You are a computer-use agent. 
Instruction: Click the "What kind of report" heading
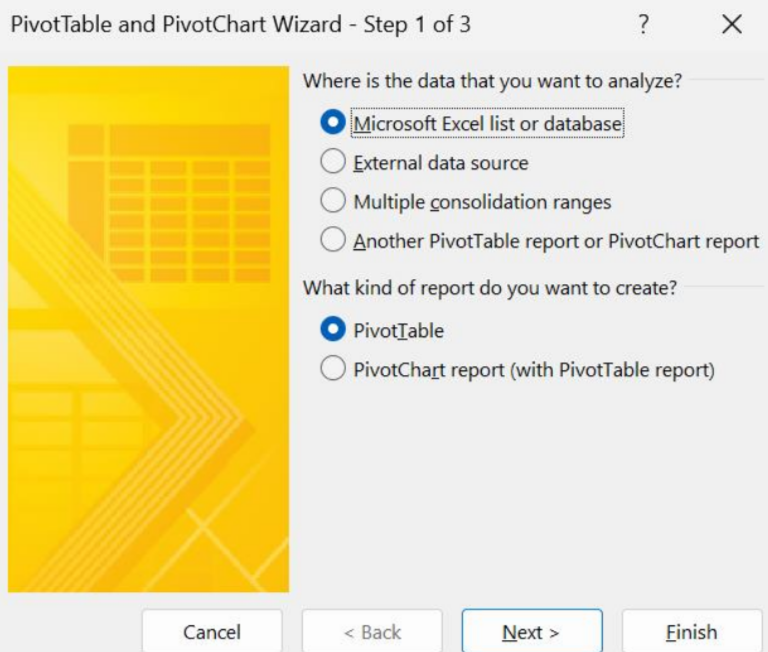click(x=490, y=288)
